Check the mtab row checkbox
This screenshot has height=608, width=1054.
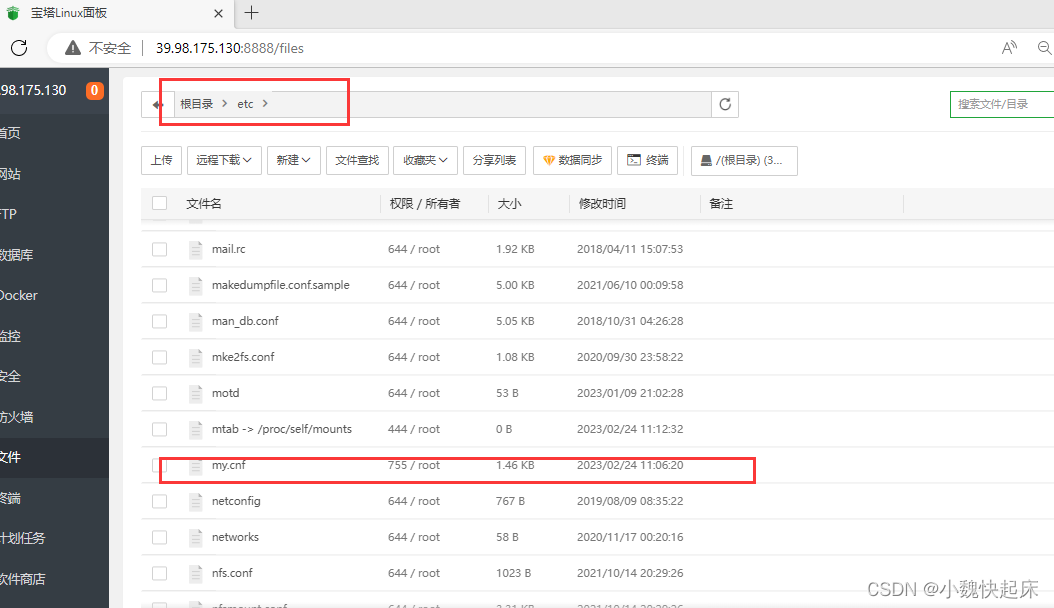click(x=159, y=429)
